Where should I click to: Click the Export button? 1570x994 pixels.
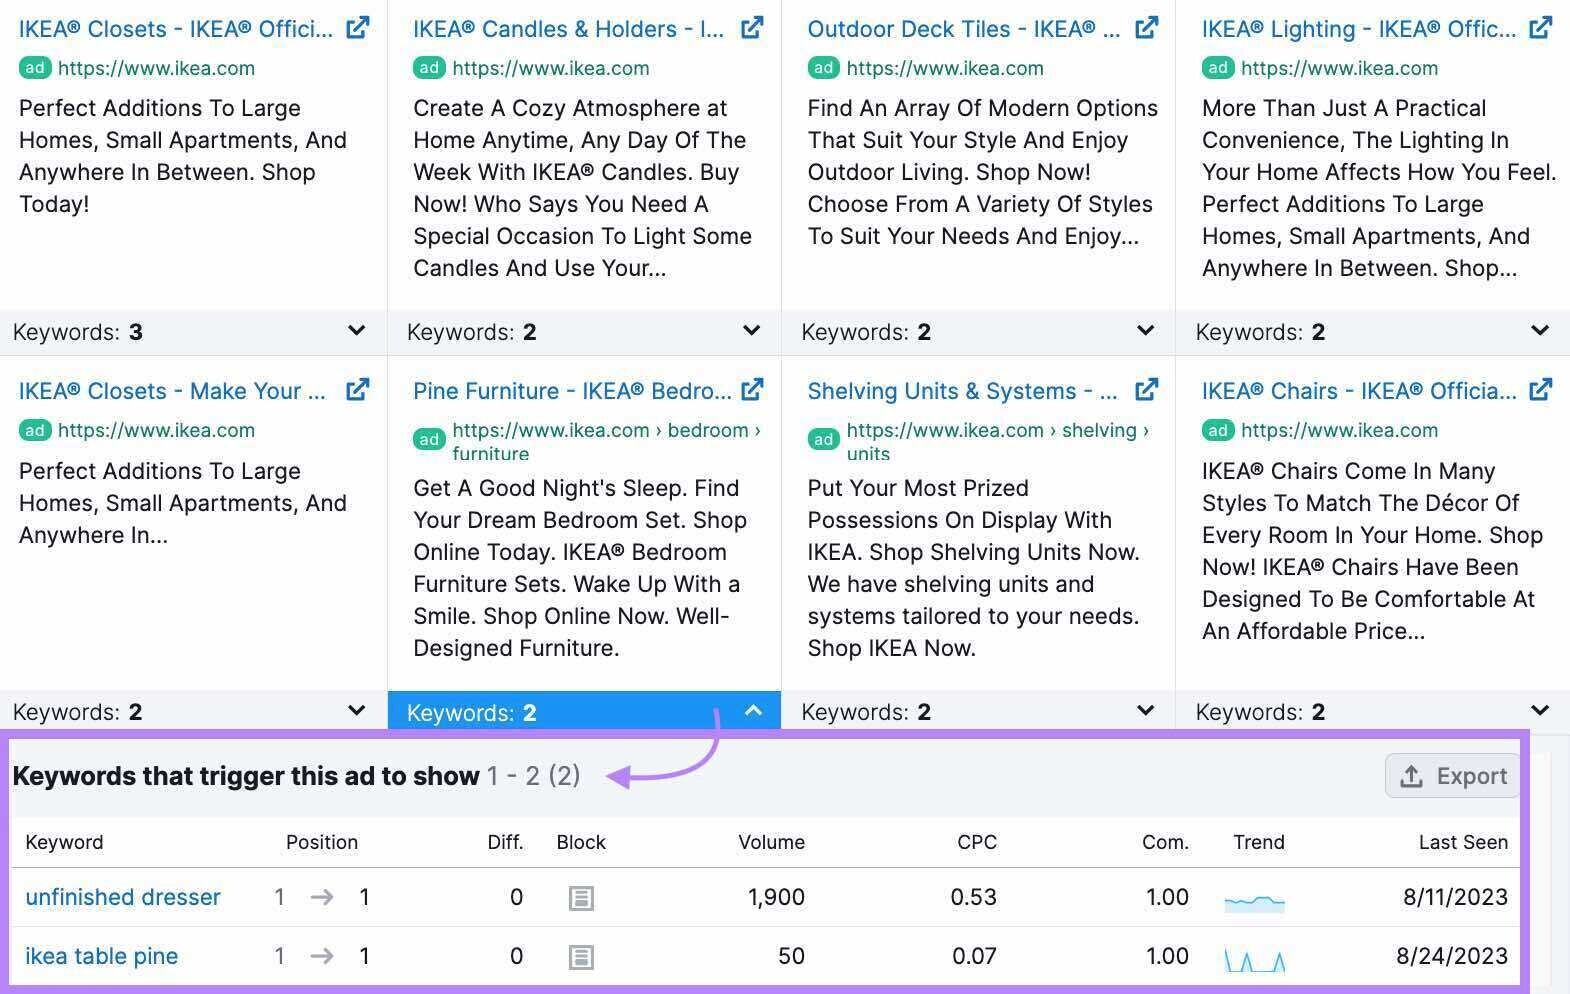click(x=1451, y=776)
